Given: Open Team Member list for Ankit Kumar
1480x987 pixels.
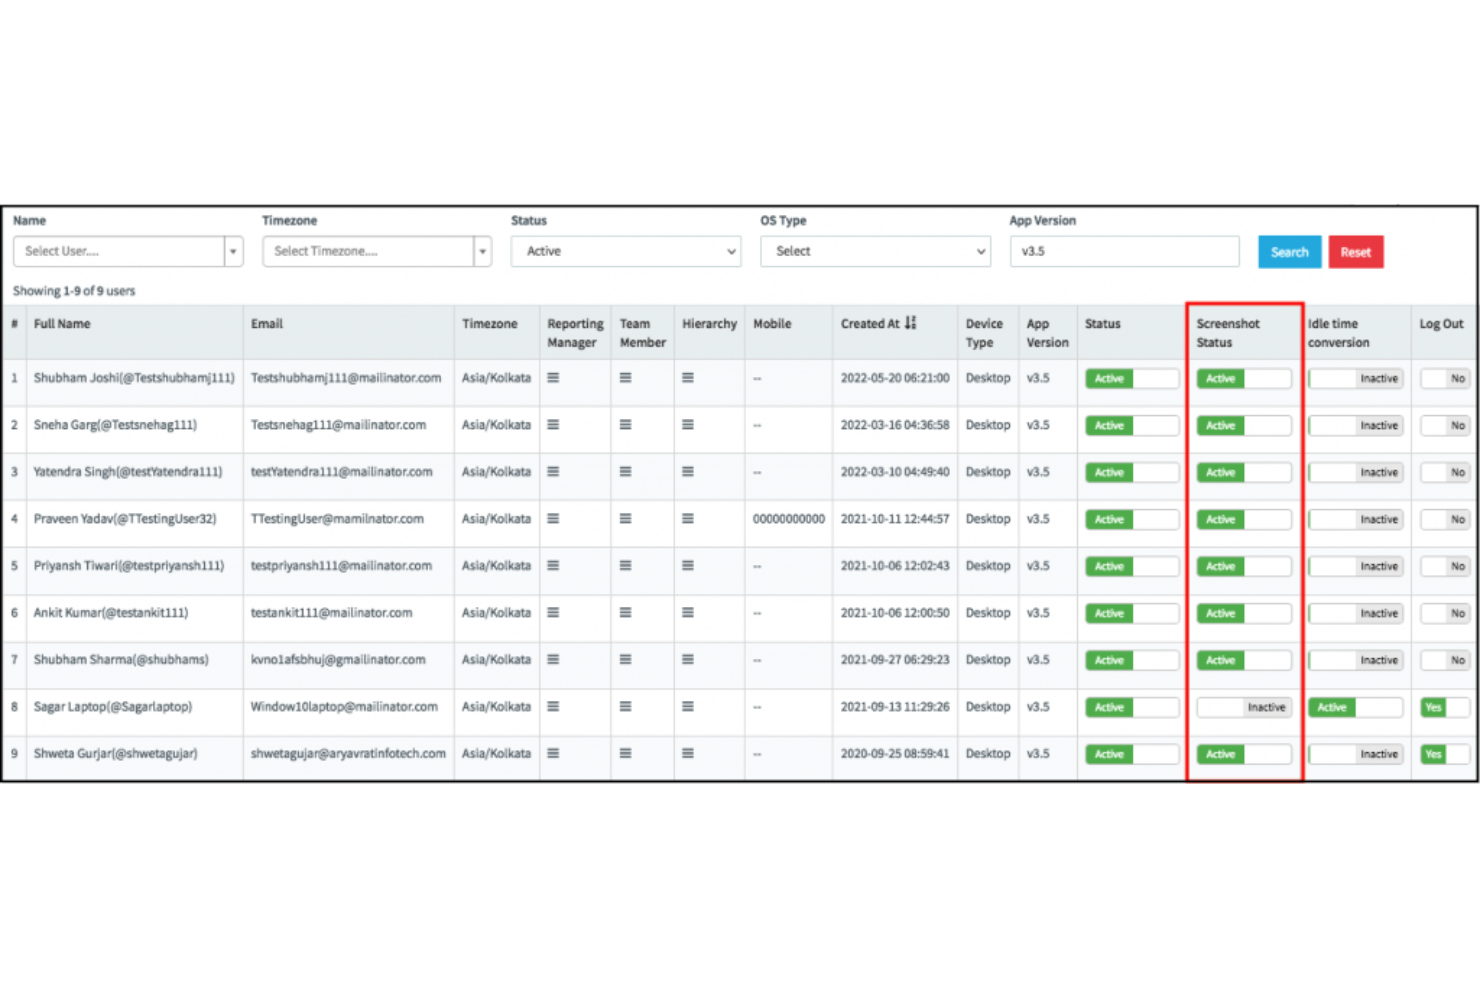Looking at the screenshot, I should point(625,613).
